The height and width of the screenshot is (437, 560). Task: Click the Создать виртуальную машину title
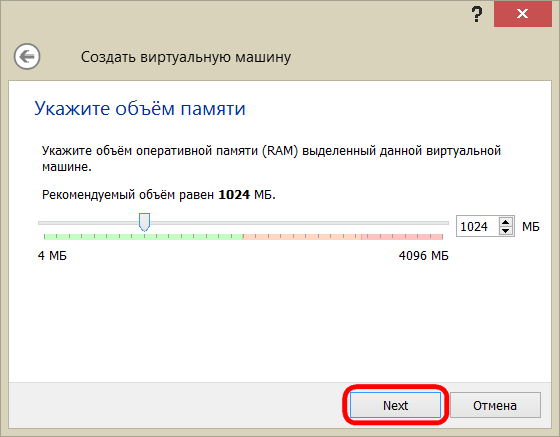(186, 57)
